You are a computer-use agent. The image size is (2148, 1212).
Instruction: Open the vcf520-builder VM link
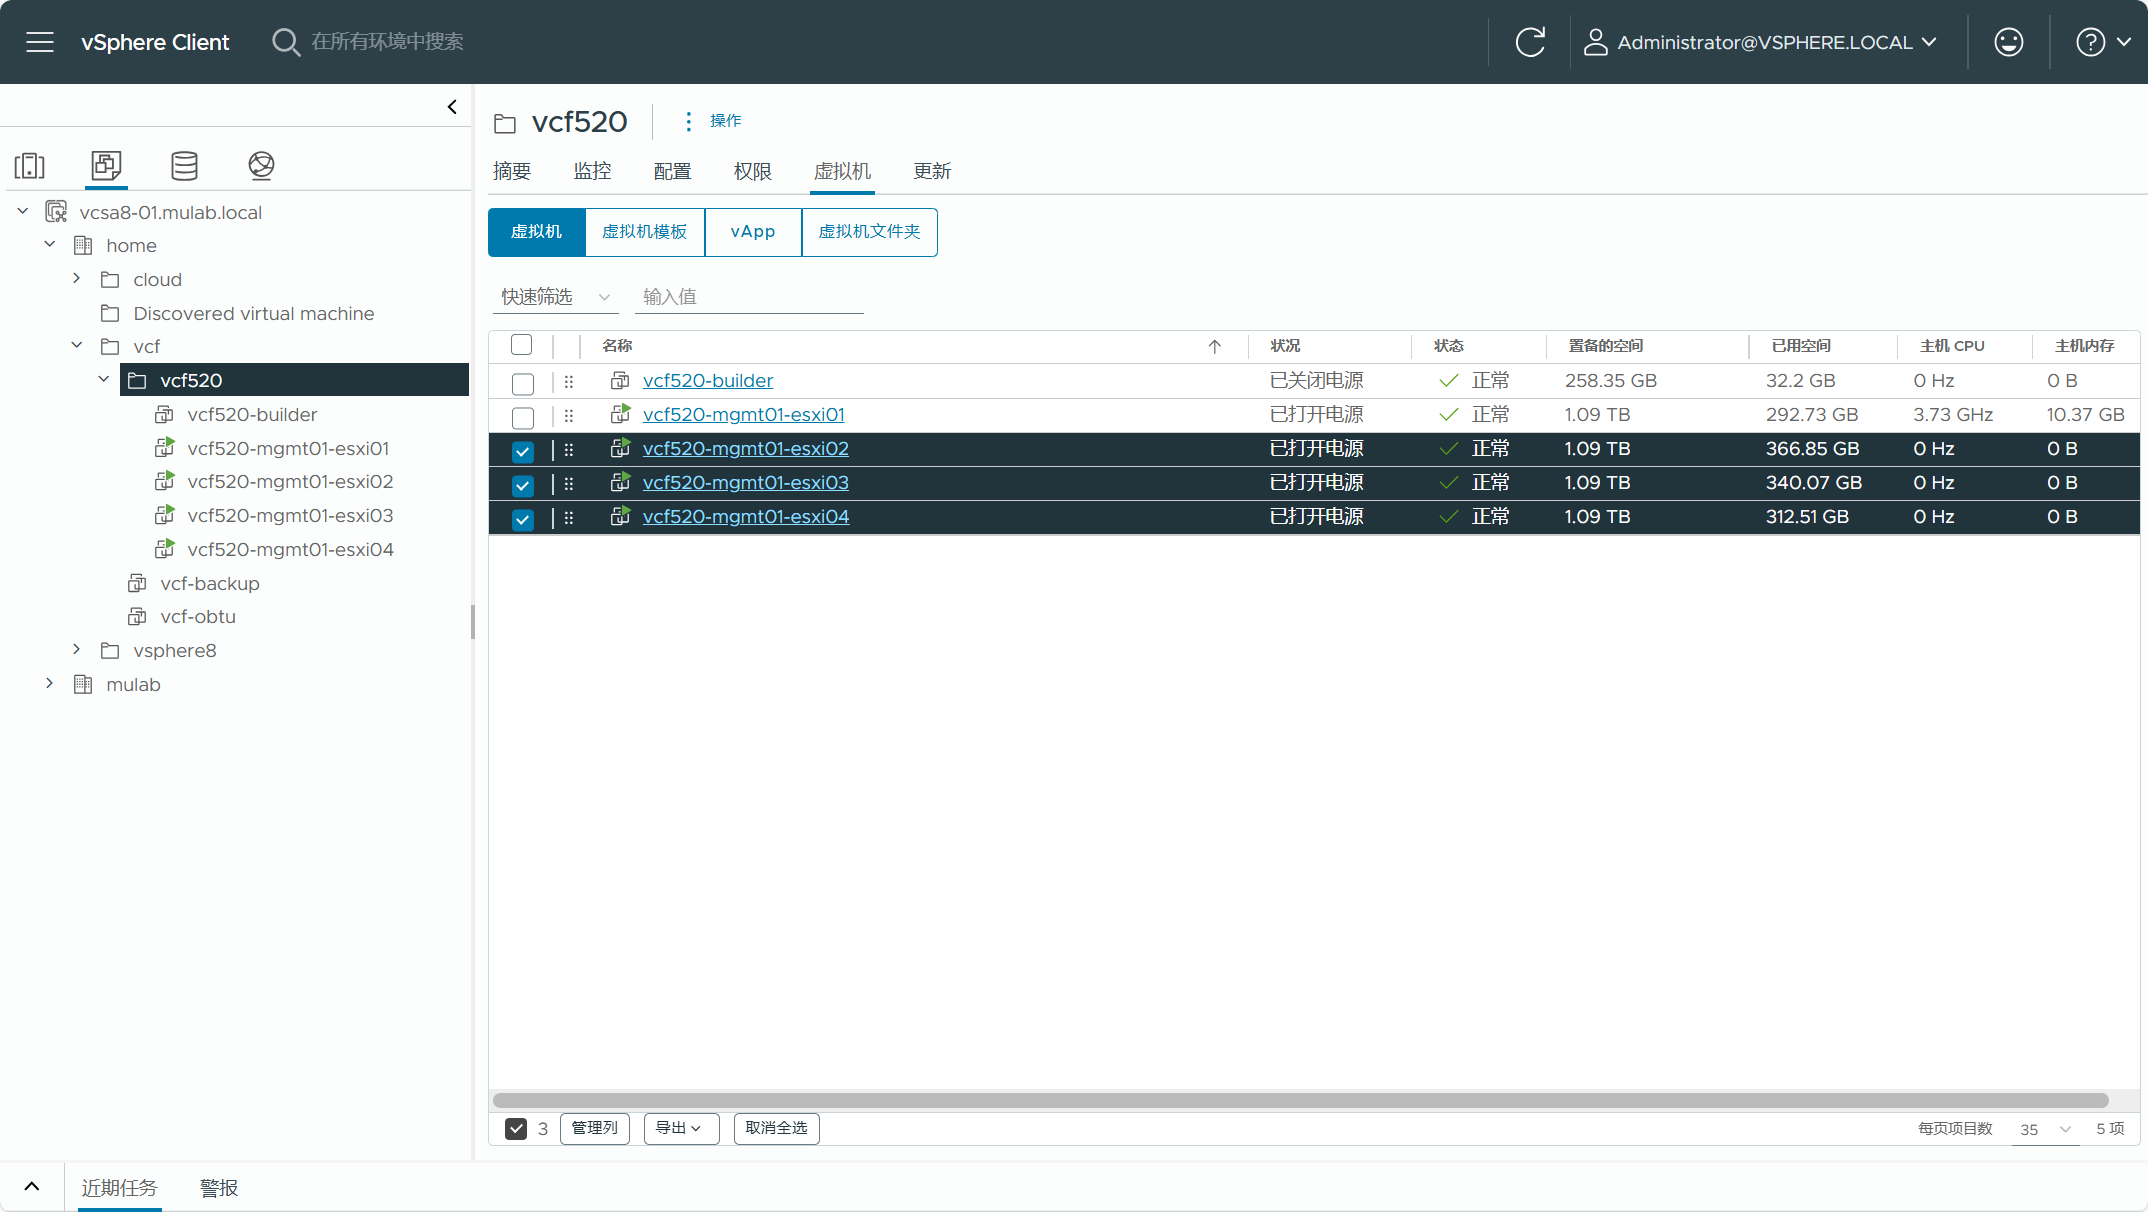click(x=708, y=381)
